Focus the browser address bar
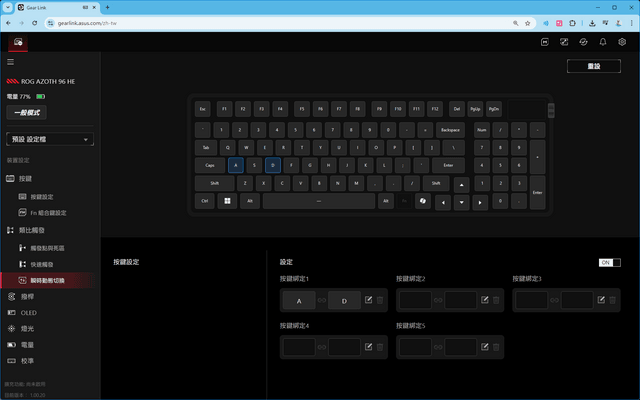This screenshot has height=400, width=640. [x=282, y=23]
